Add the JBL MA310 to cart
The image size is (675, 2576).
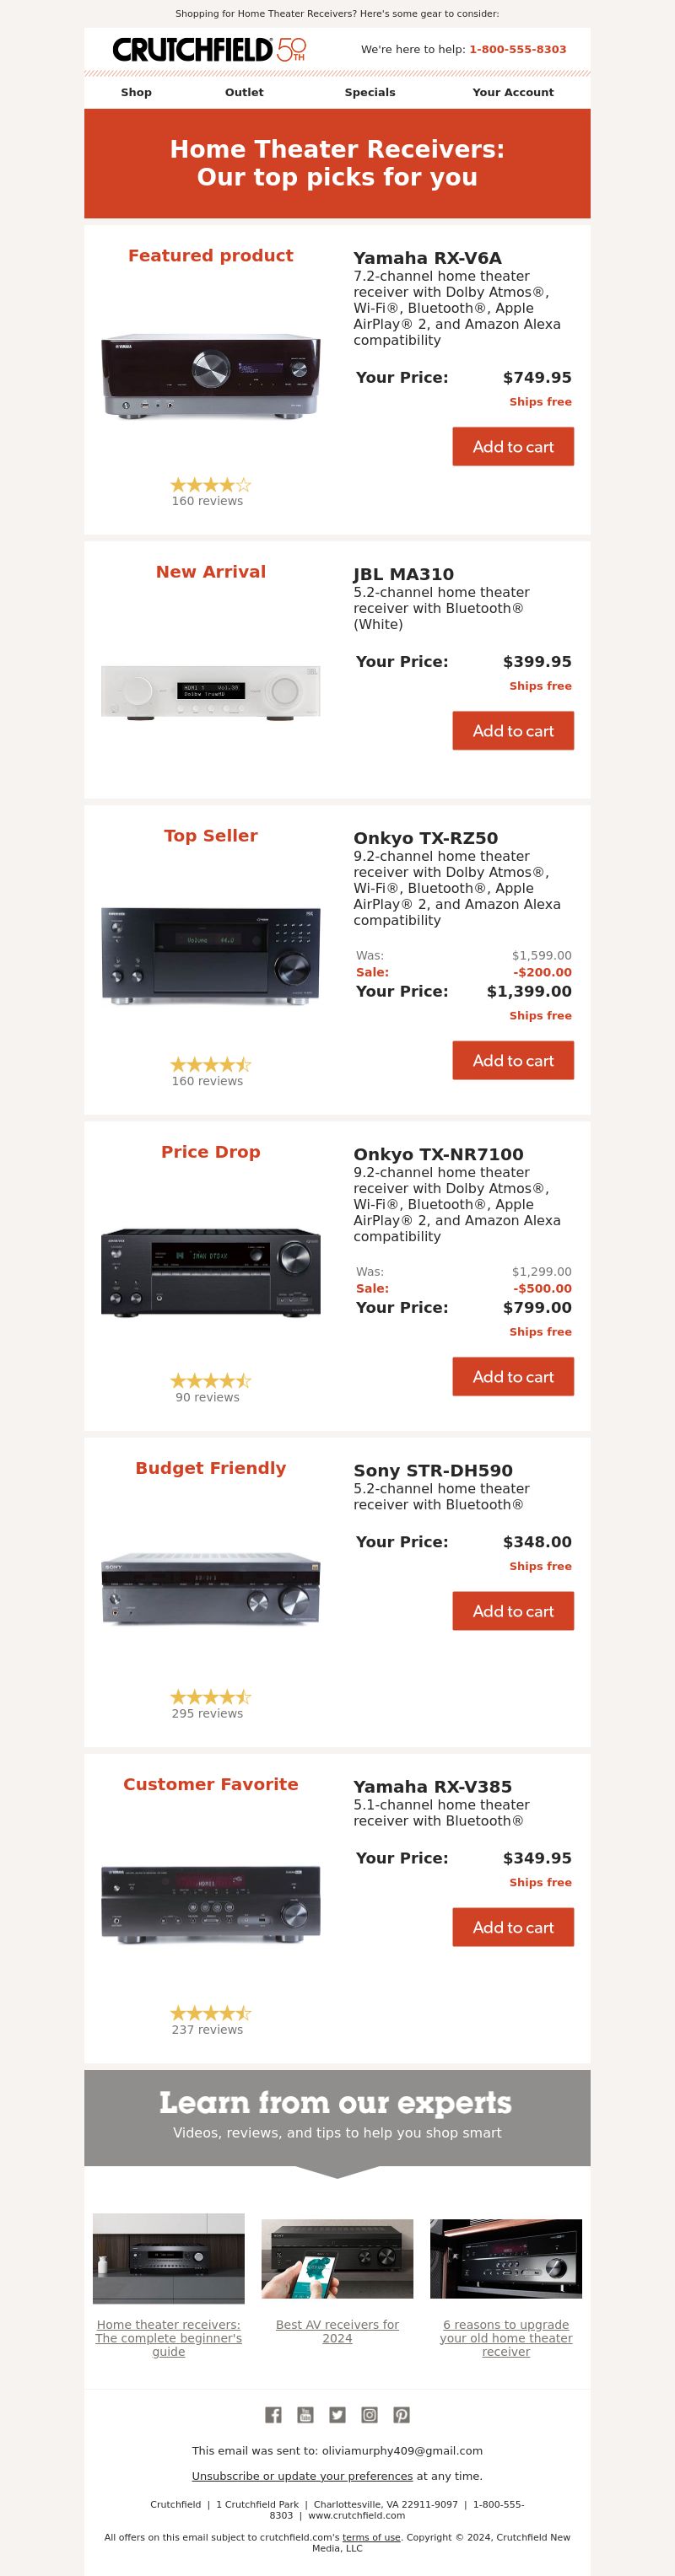pyautogui.click(x=513, y=731)
